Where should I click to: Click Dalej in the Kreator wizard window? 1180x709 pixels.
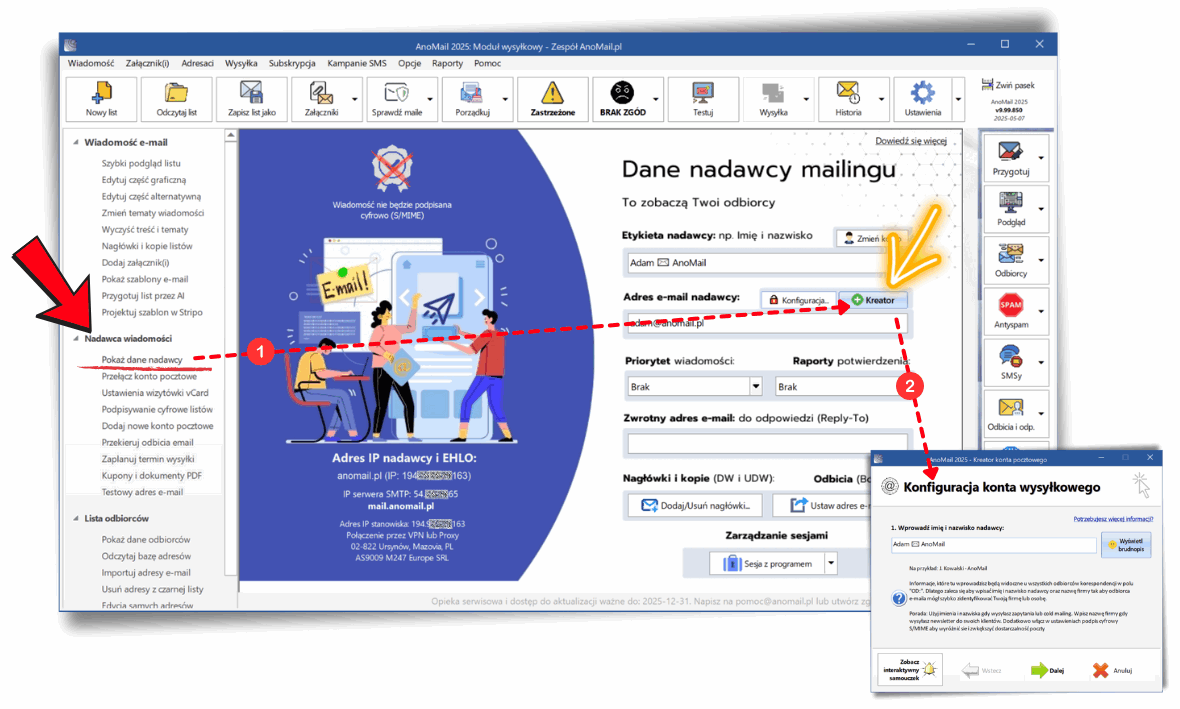(1048, 670)
